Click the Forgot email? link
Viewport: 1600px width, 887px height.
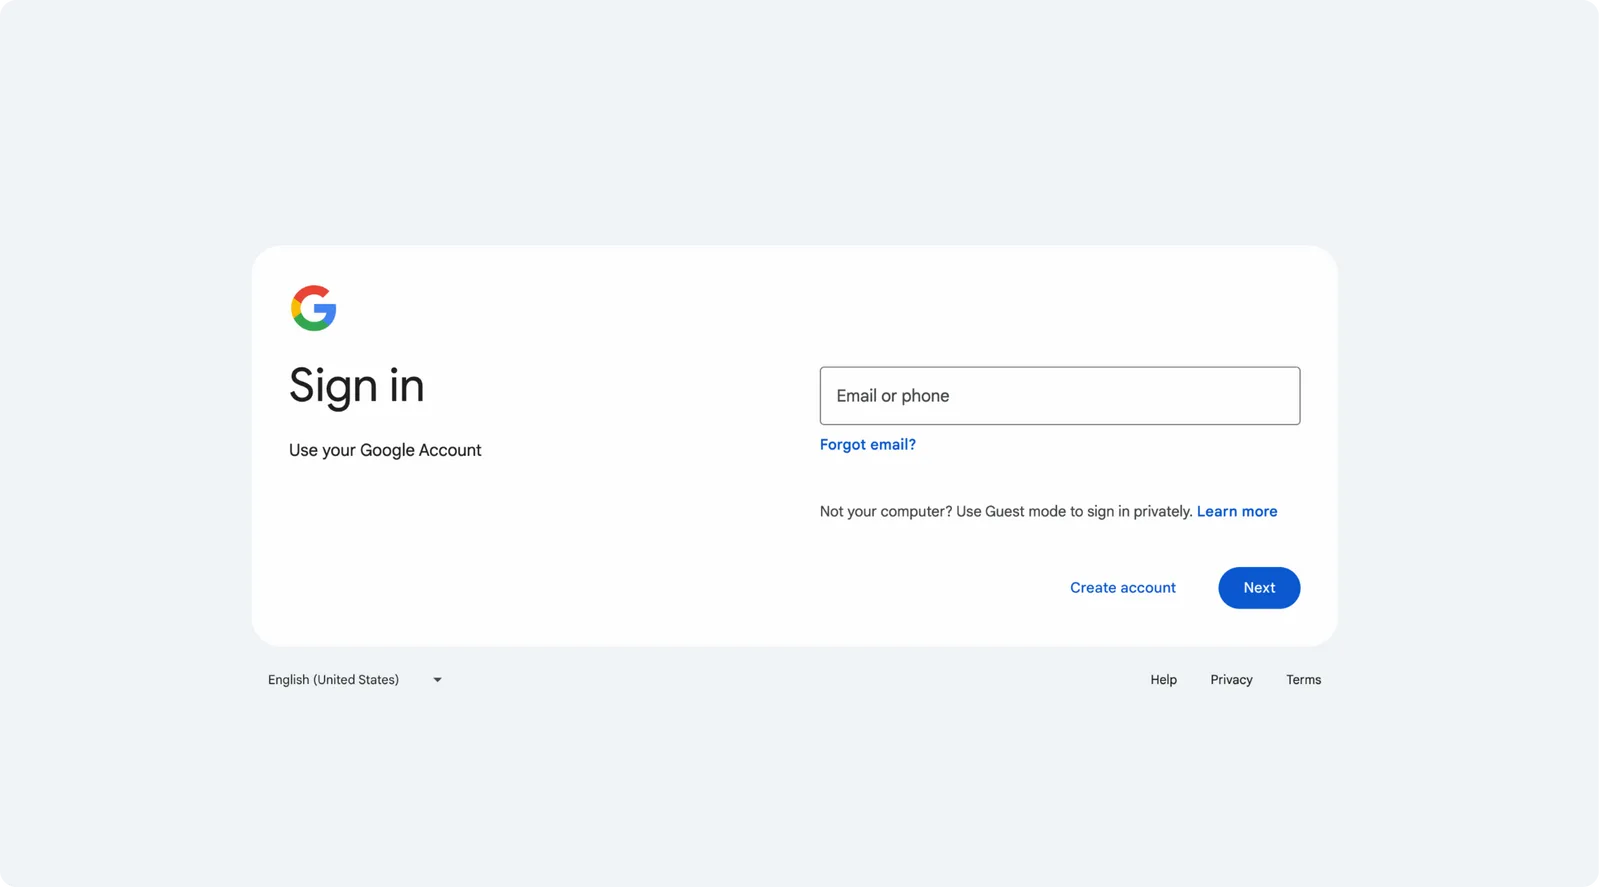tap(867, 445)
